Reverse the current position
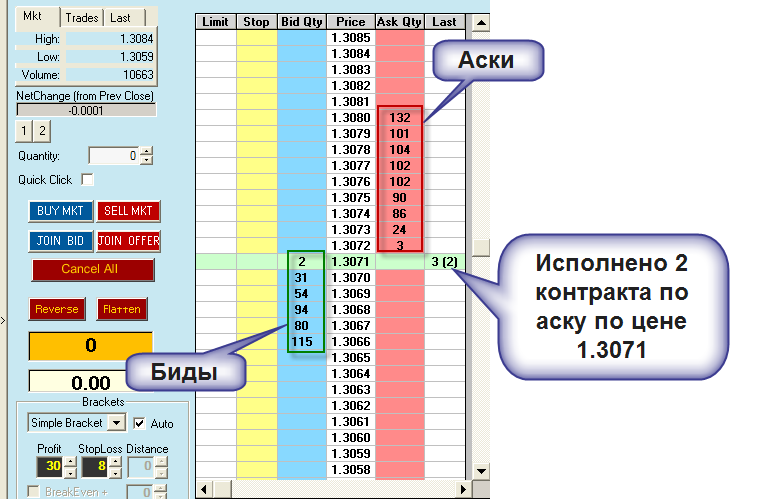Image resolution: width=757 pixels, height=499 pixels. (57, 309)
